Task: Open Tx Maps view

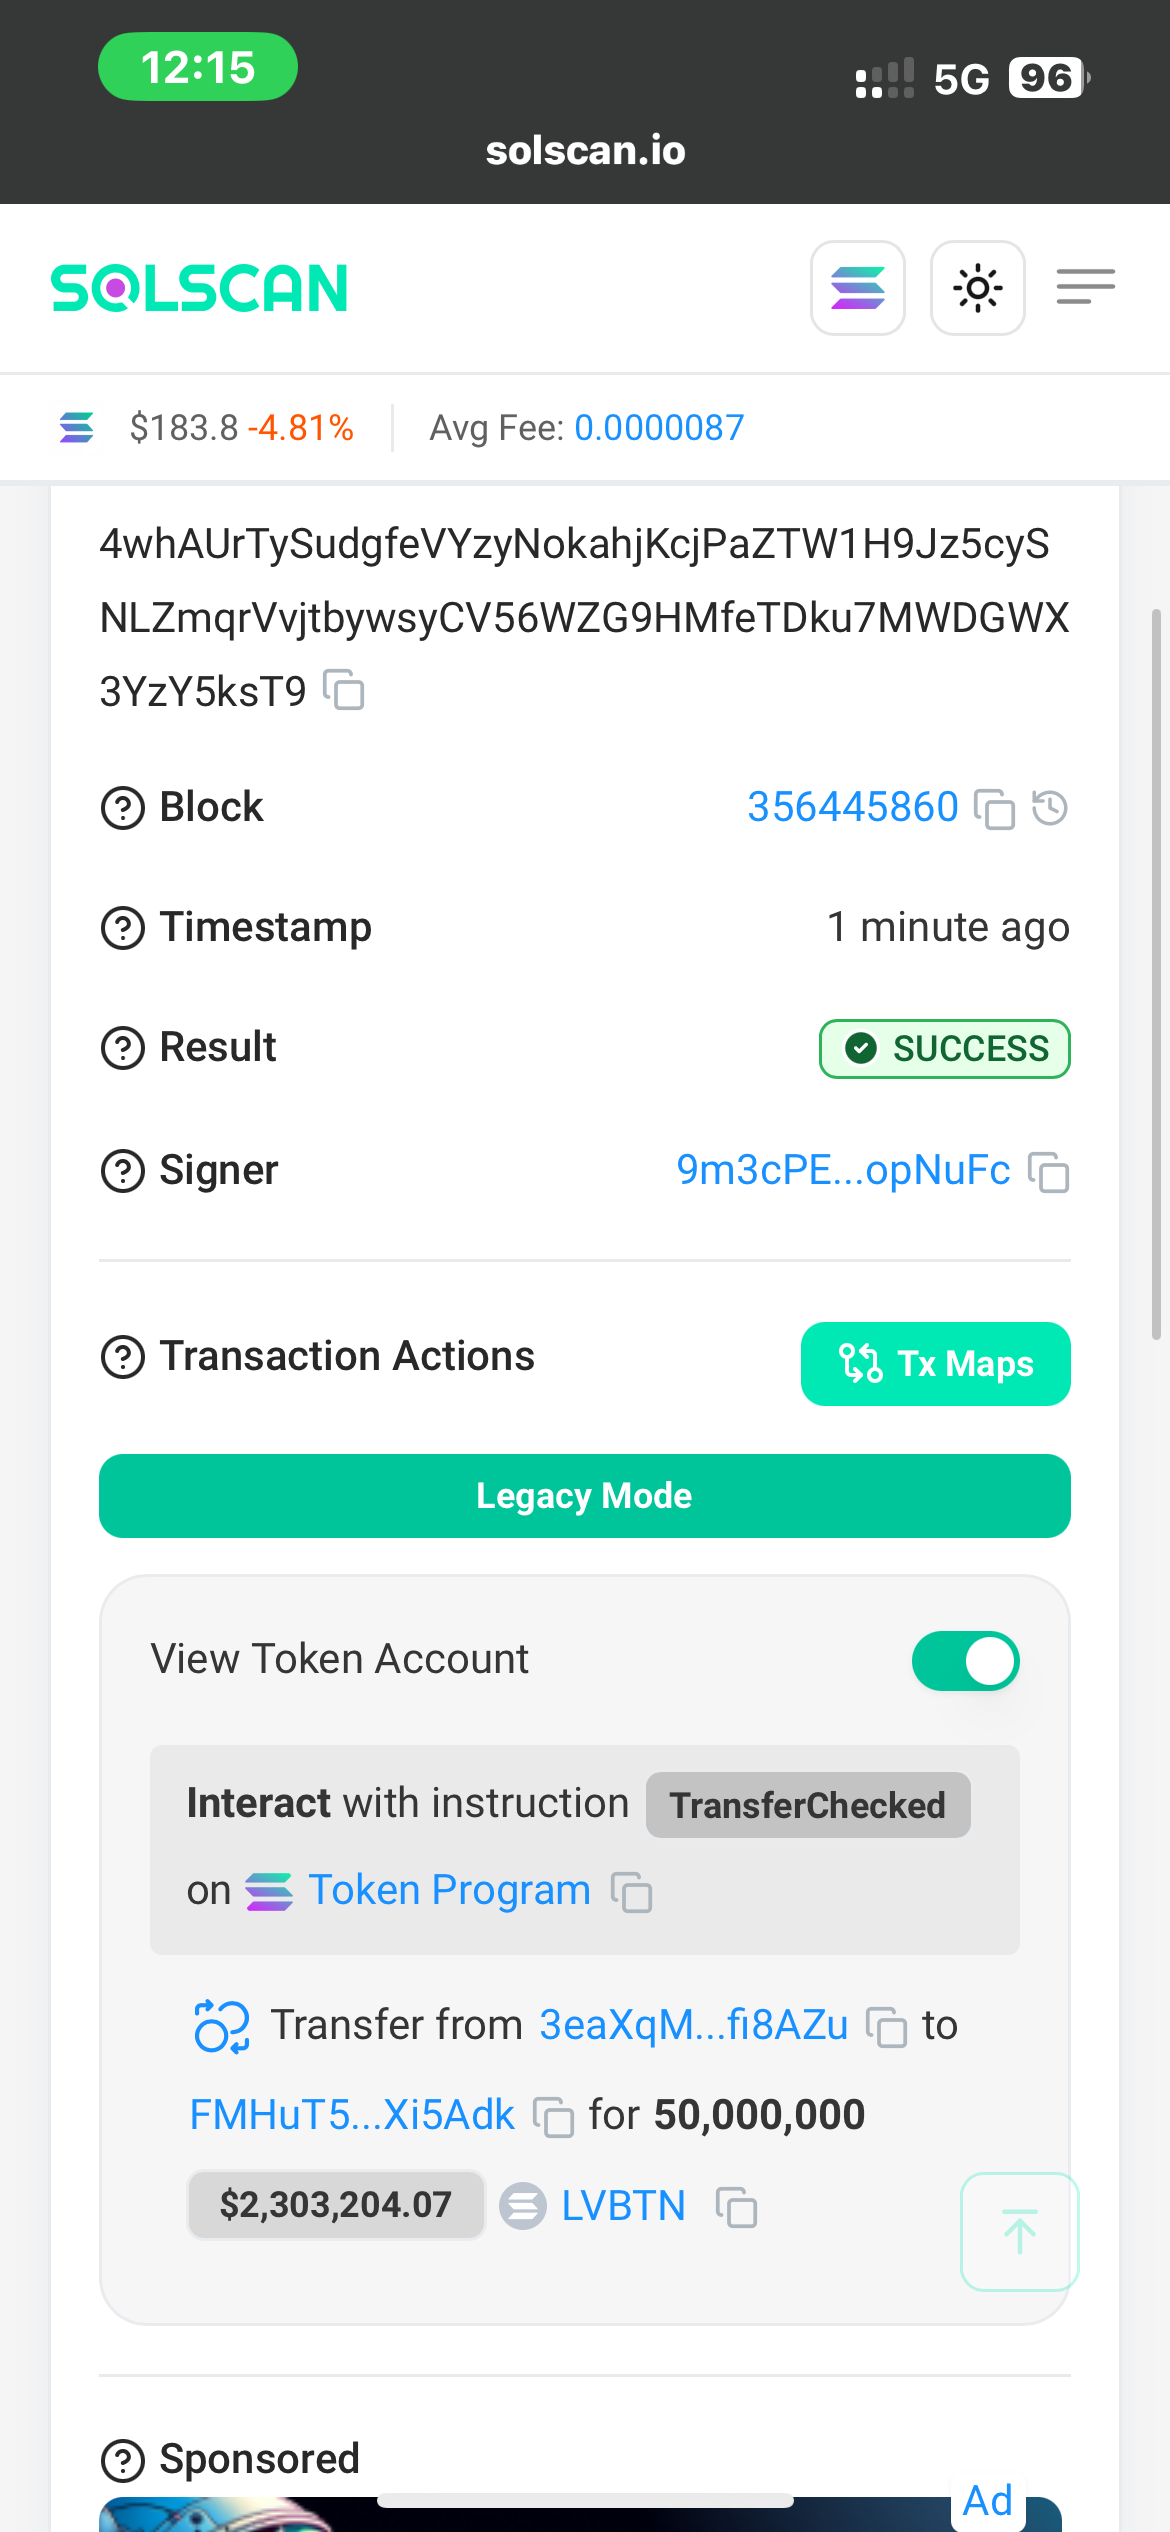Action: click(x=936, y=1364)
